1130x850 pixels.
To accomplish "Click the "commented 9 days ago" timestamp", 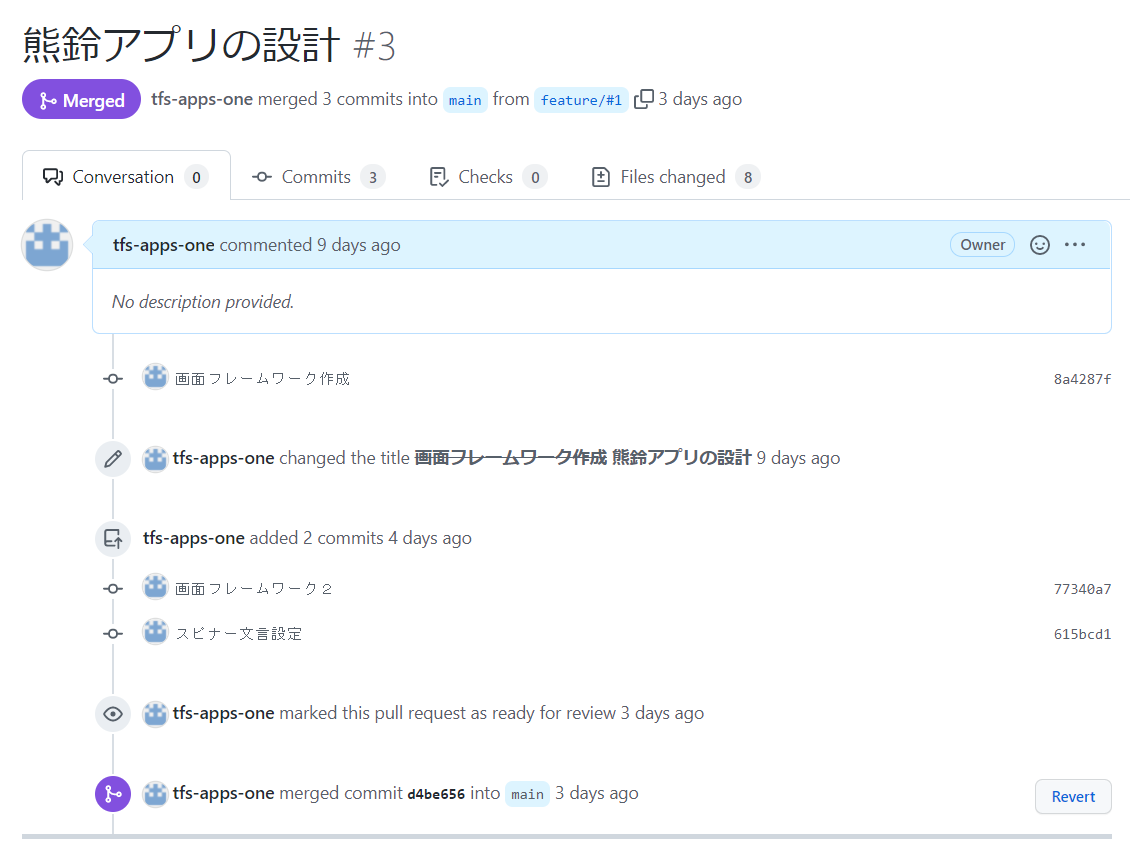I will click(310, 245).
